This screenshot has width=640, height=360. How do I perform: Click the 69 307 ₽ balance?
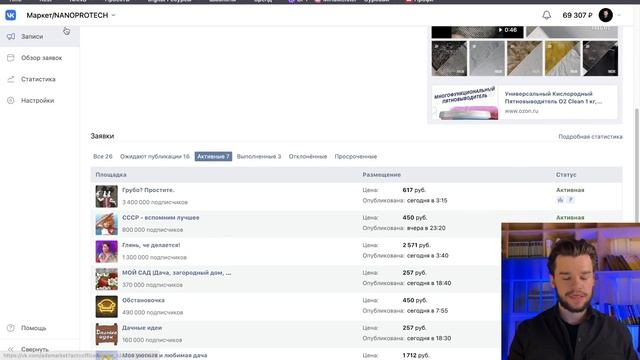[577, 15]
